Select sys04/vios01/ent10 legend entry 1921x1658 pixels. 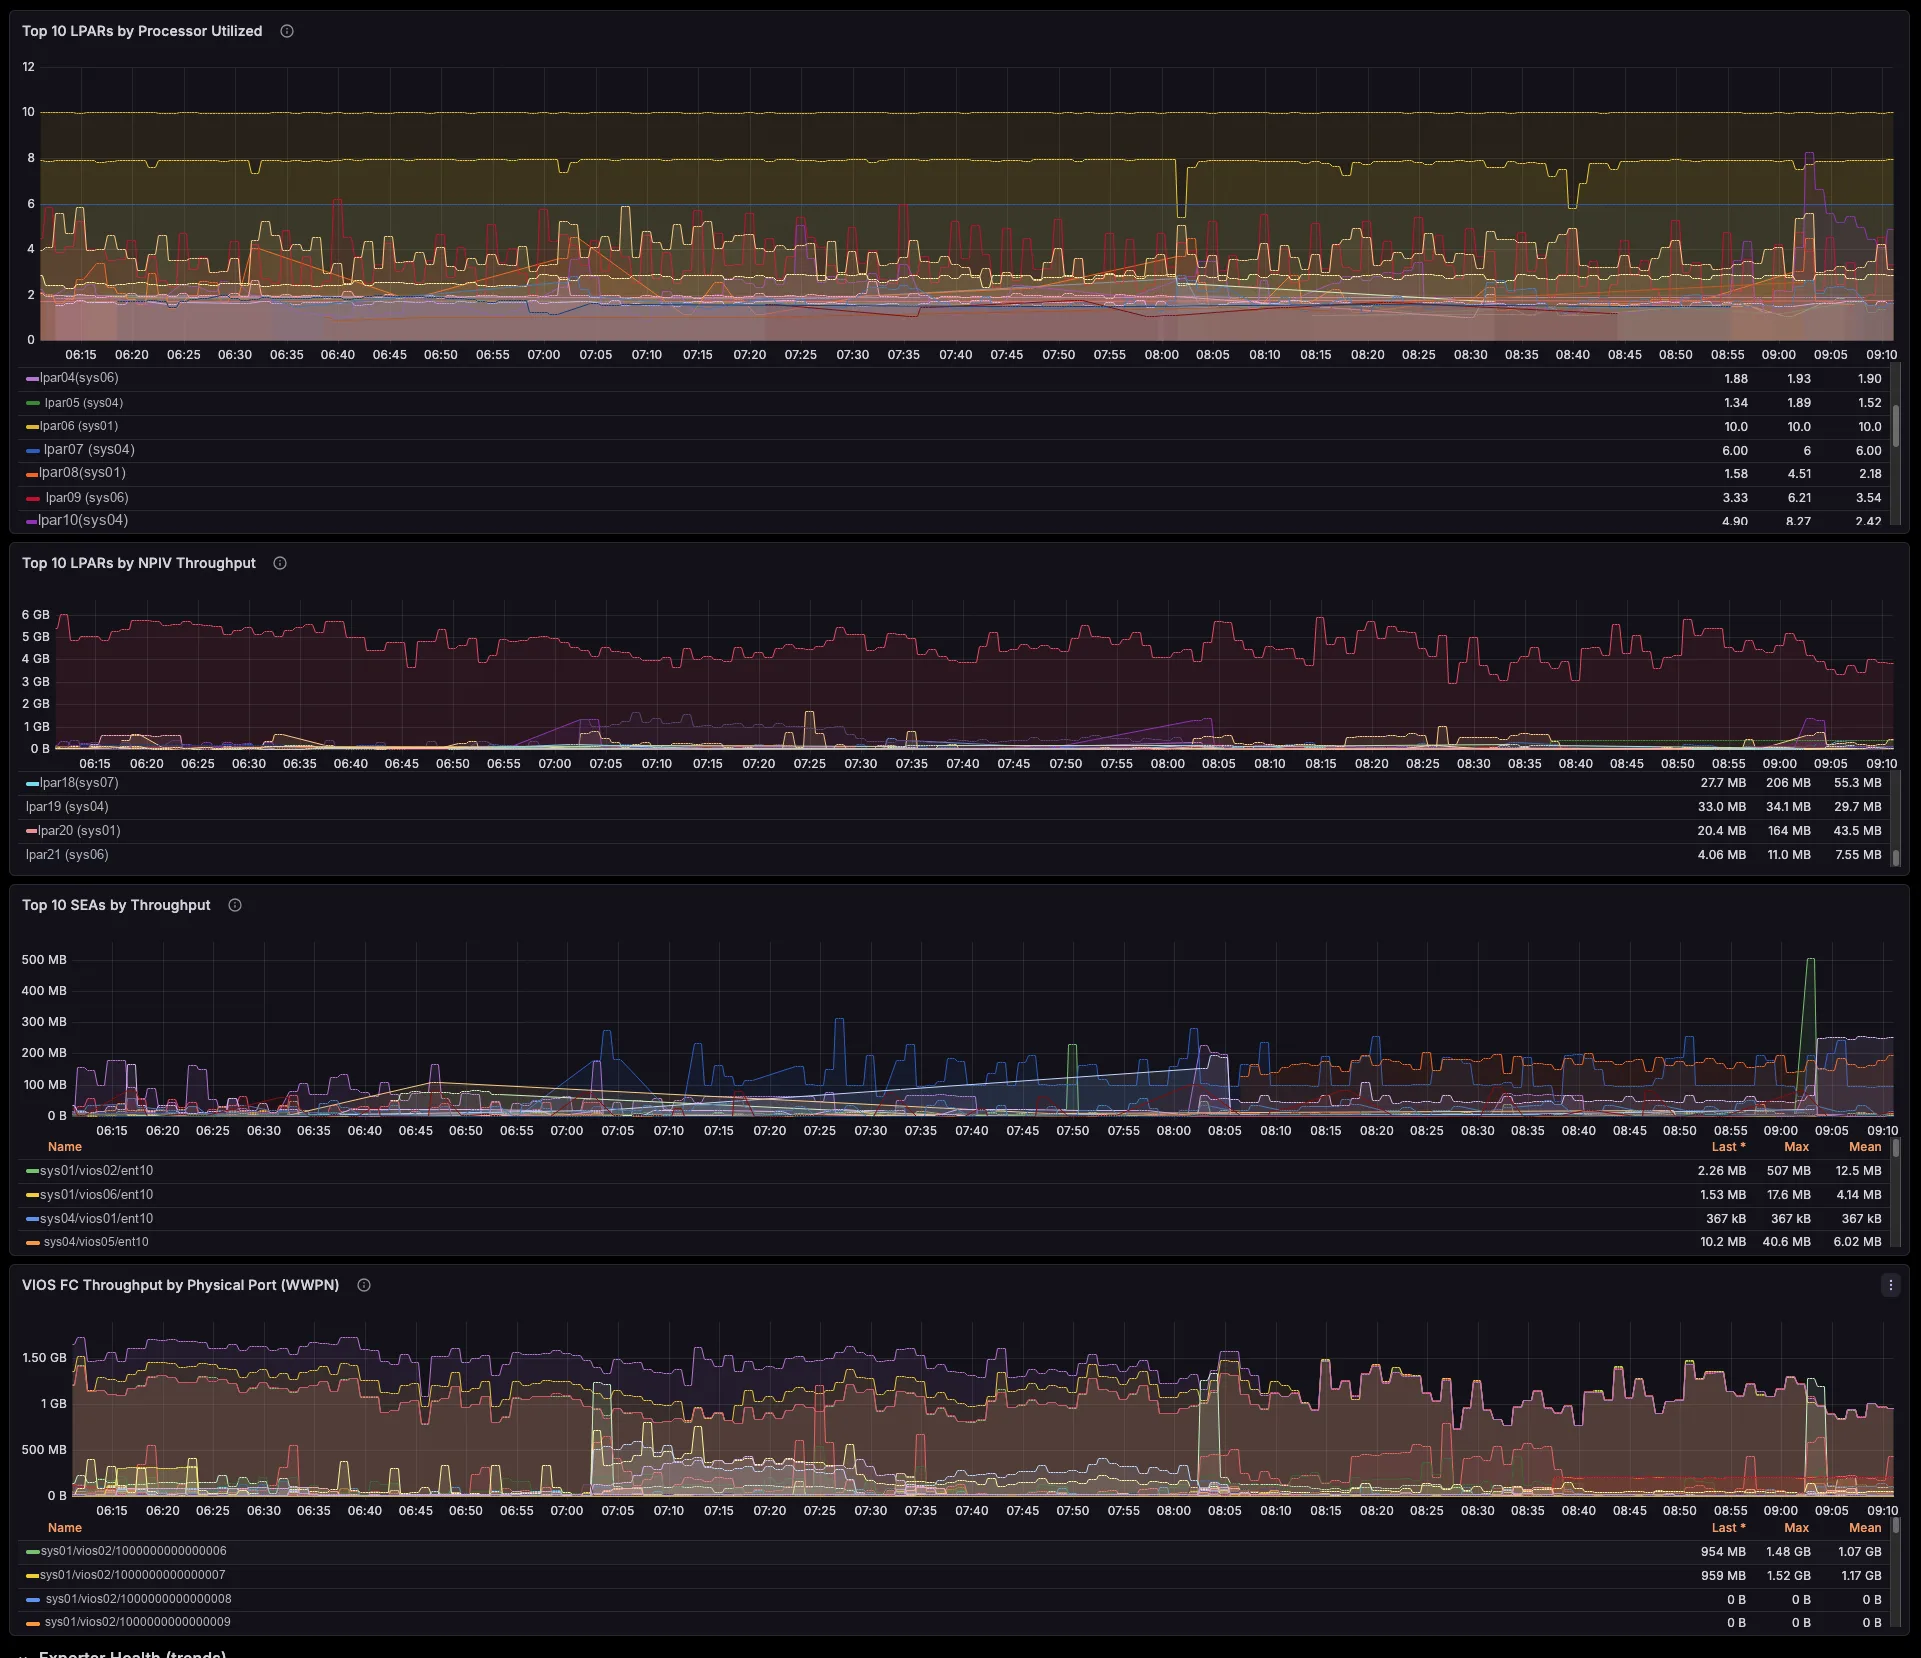point(96,1219)
